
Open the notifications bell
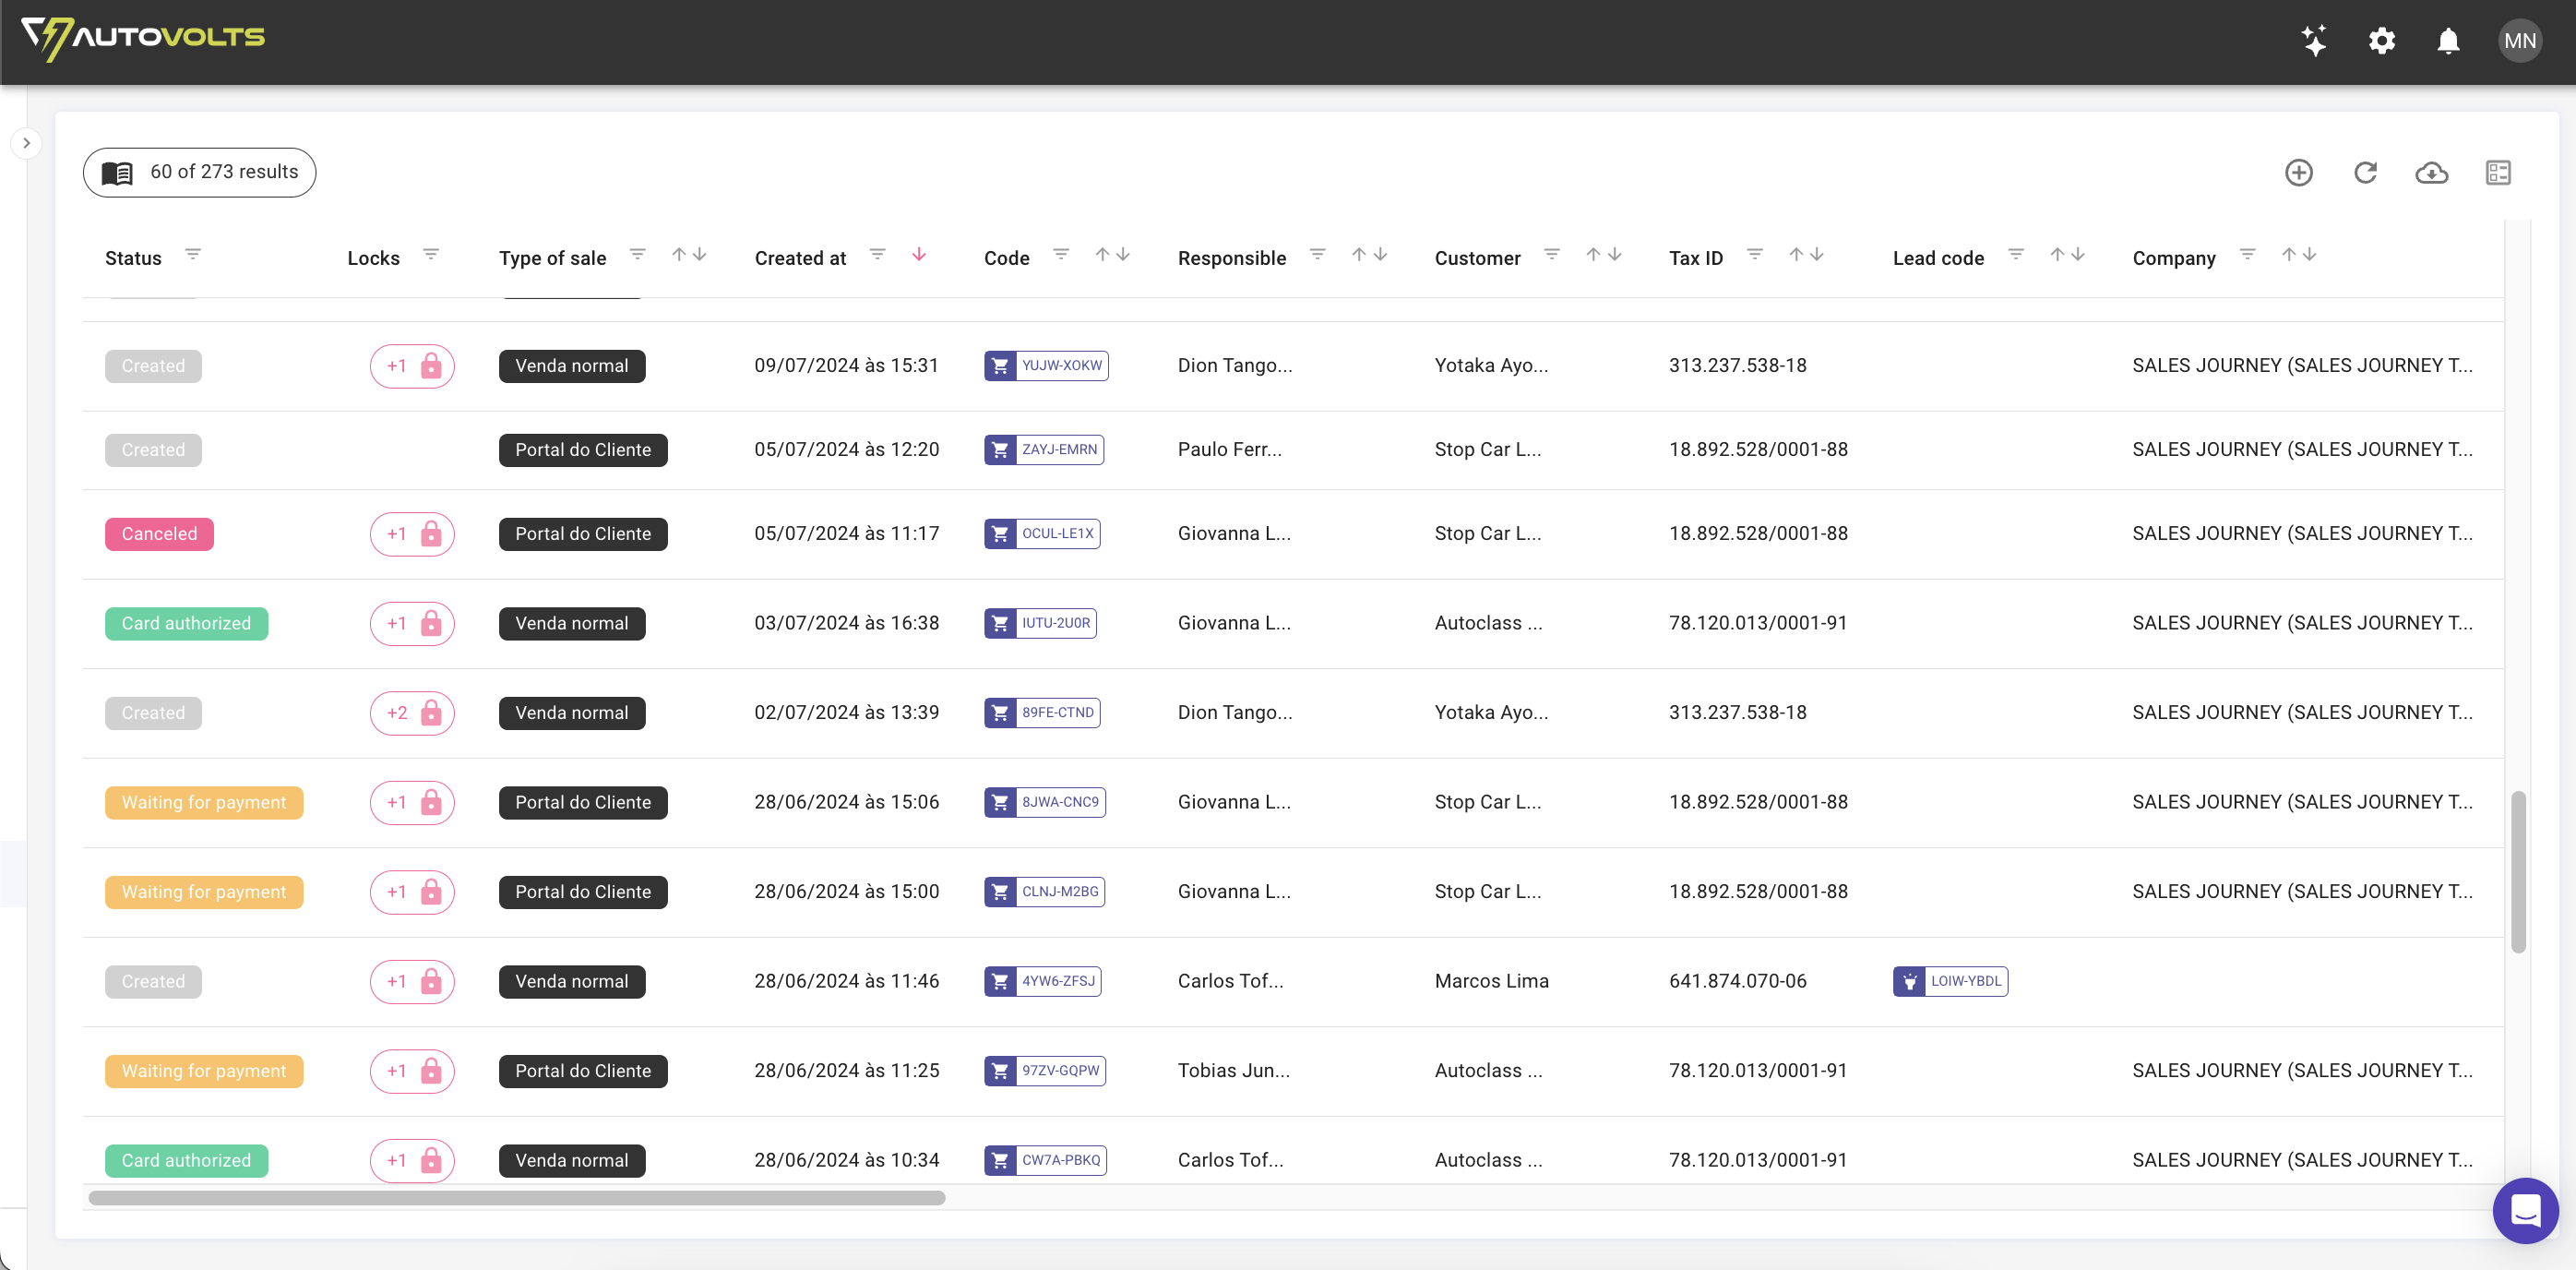click(x=2448, y=41)
